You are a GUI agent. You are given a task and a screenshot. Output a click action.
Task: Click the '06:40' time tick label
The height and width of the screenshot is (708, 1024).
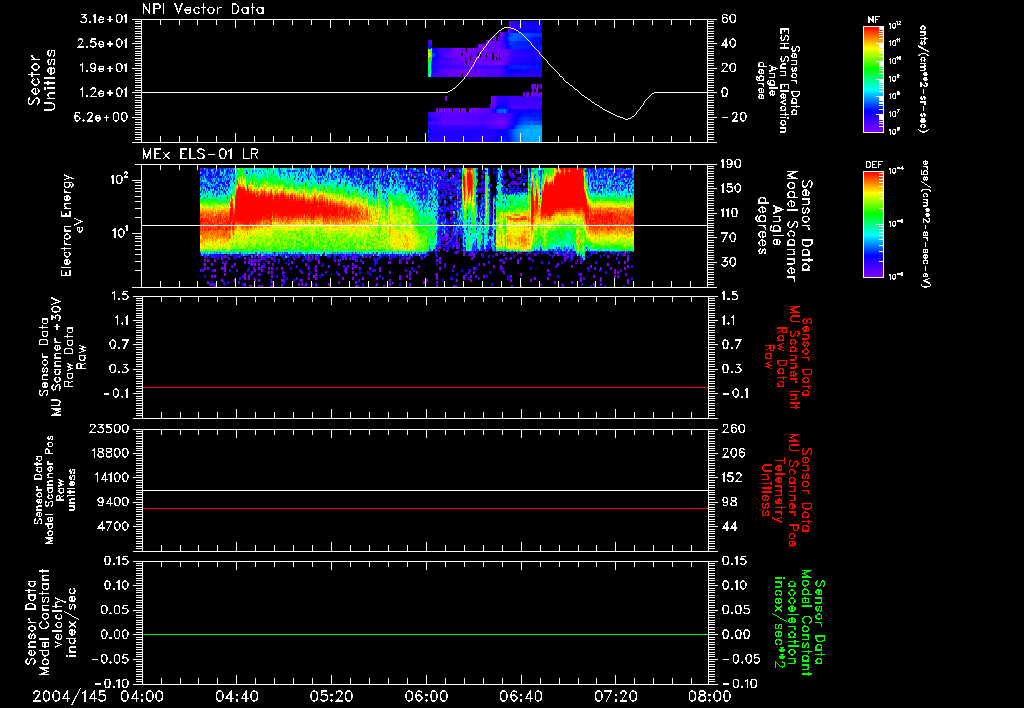[520, 696]
